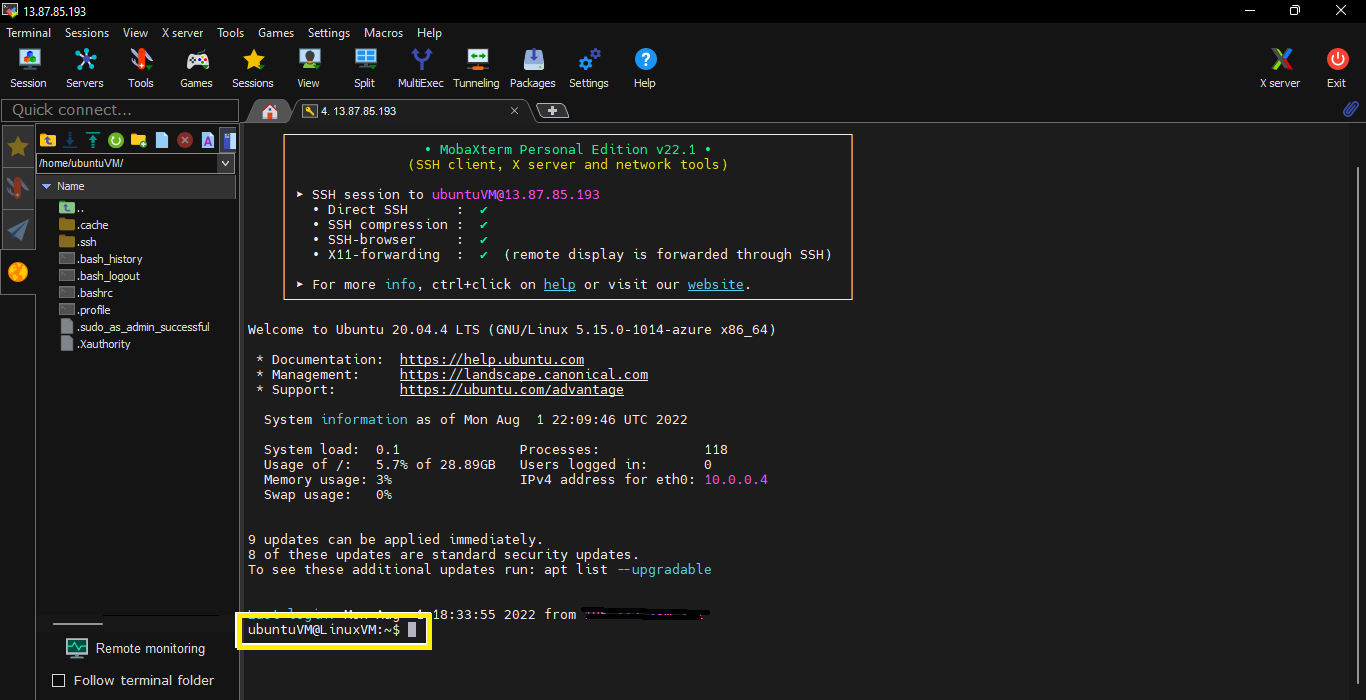
Task: Close the 13.87.85.193 session tab
Action: point(515,111)
